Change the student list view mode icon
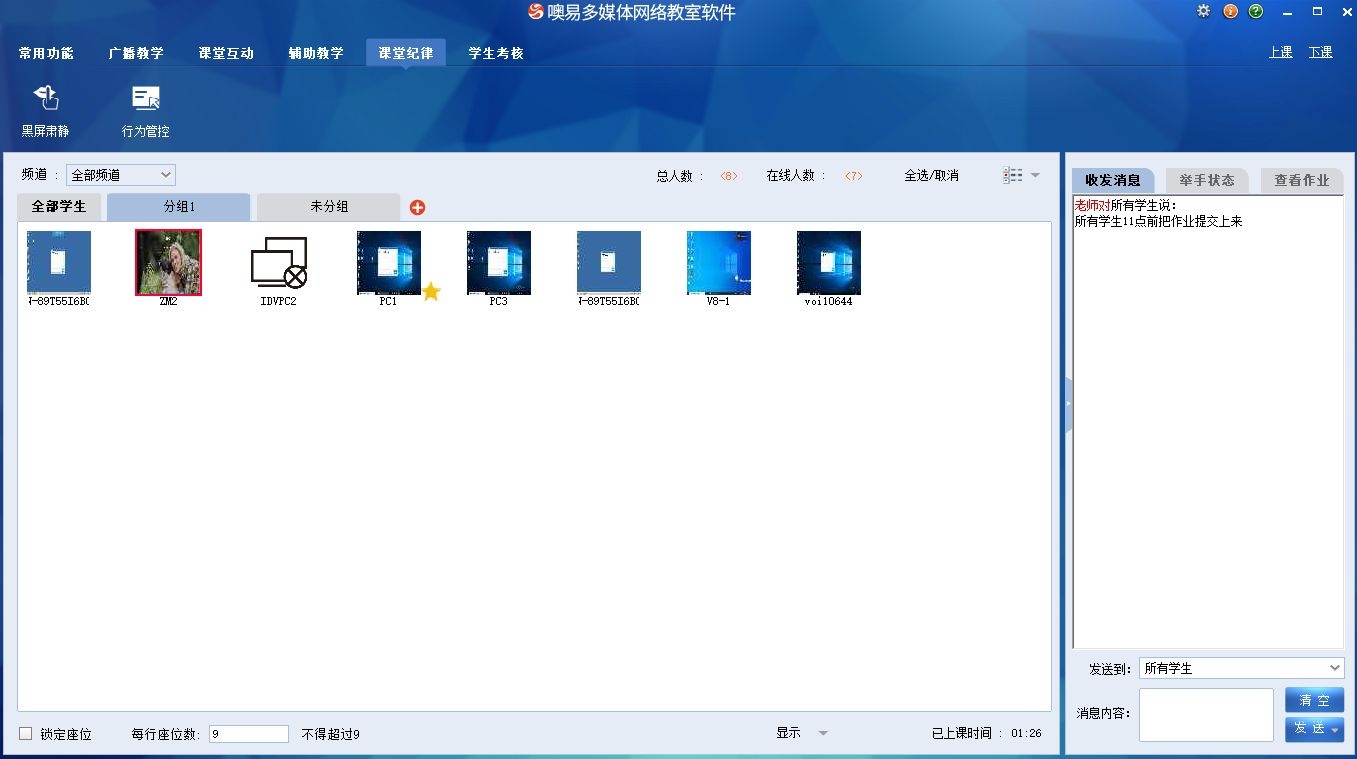 1014,175
